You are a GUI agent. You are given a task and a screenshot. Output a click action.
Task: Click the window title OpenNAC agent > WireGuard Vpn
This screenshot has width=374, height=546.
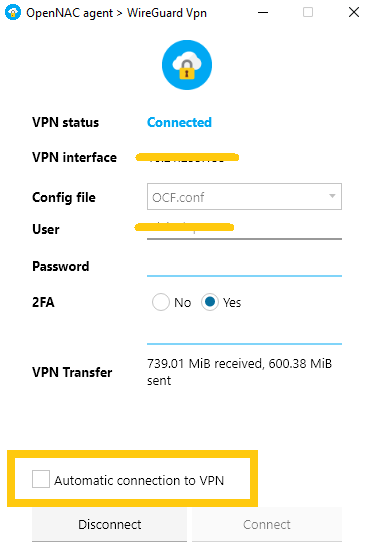tap(116, 13)
